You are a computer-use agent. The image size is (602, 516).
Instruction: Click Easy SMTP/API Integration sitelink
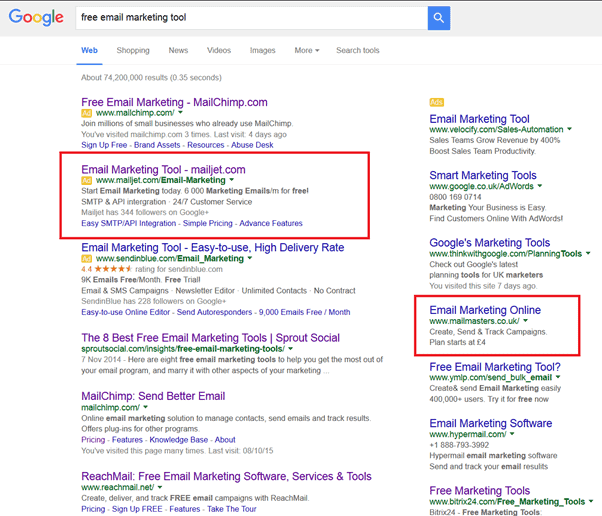point(128,223)
